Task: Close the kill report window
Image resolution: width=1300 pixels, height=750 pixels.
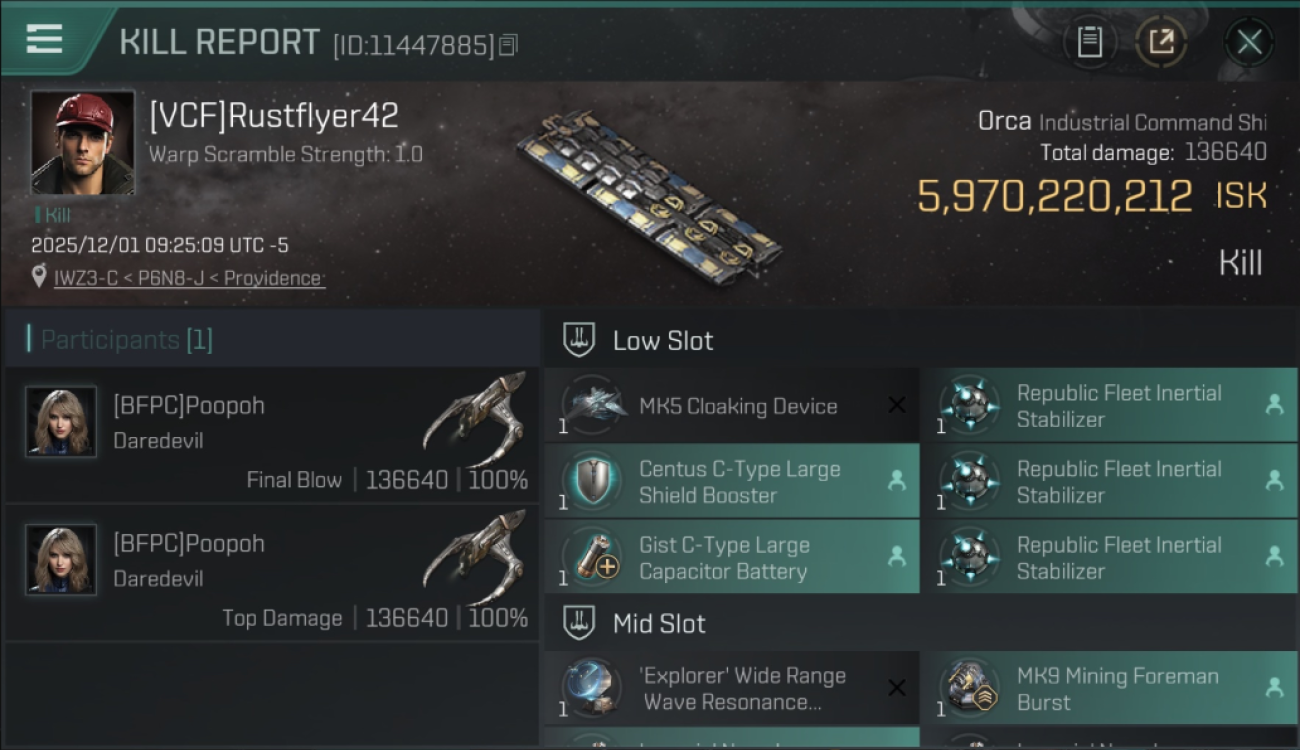Action: click(x=1249, y=42)
